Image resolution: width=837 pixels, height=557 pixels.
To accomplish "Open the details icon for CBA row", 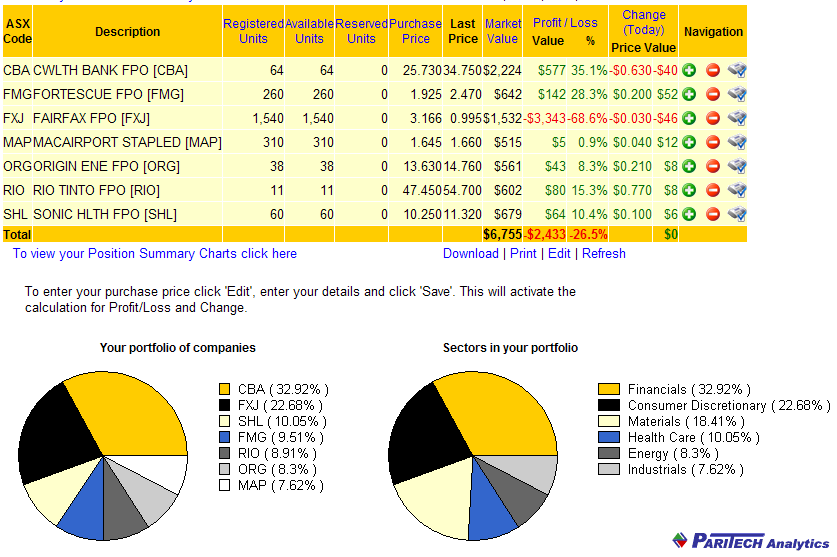I will 737,70.
